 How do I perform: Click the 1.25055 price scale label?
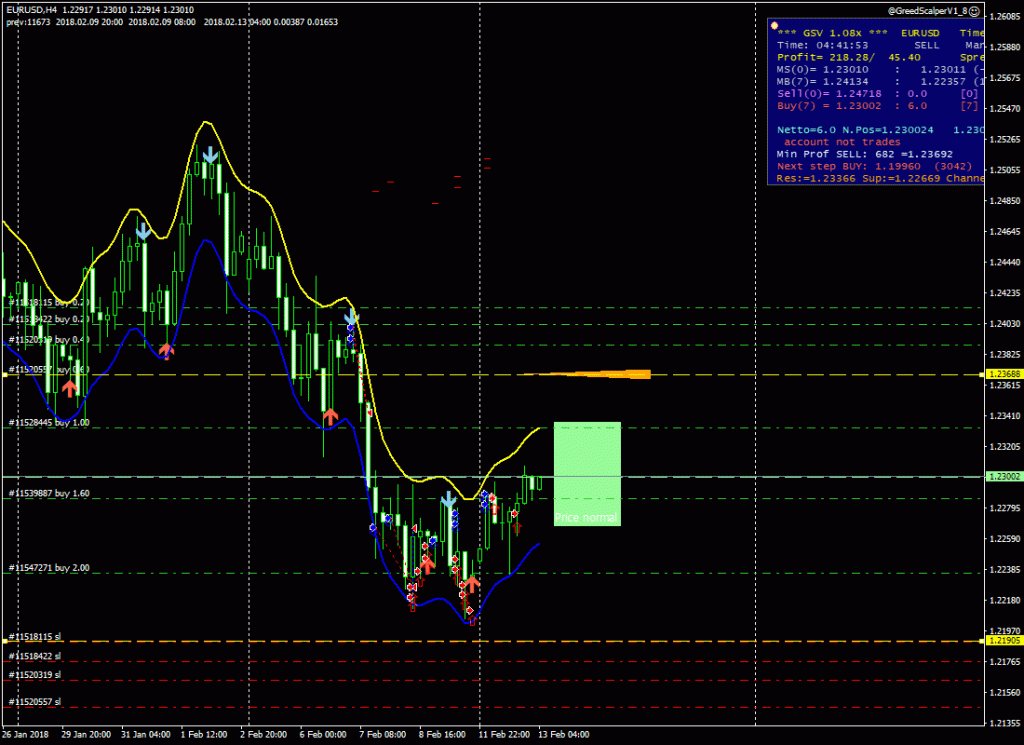(1004, 170)
